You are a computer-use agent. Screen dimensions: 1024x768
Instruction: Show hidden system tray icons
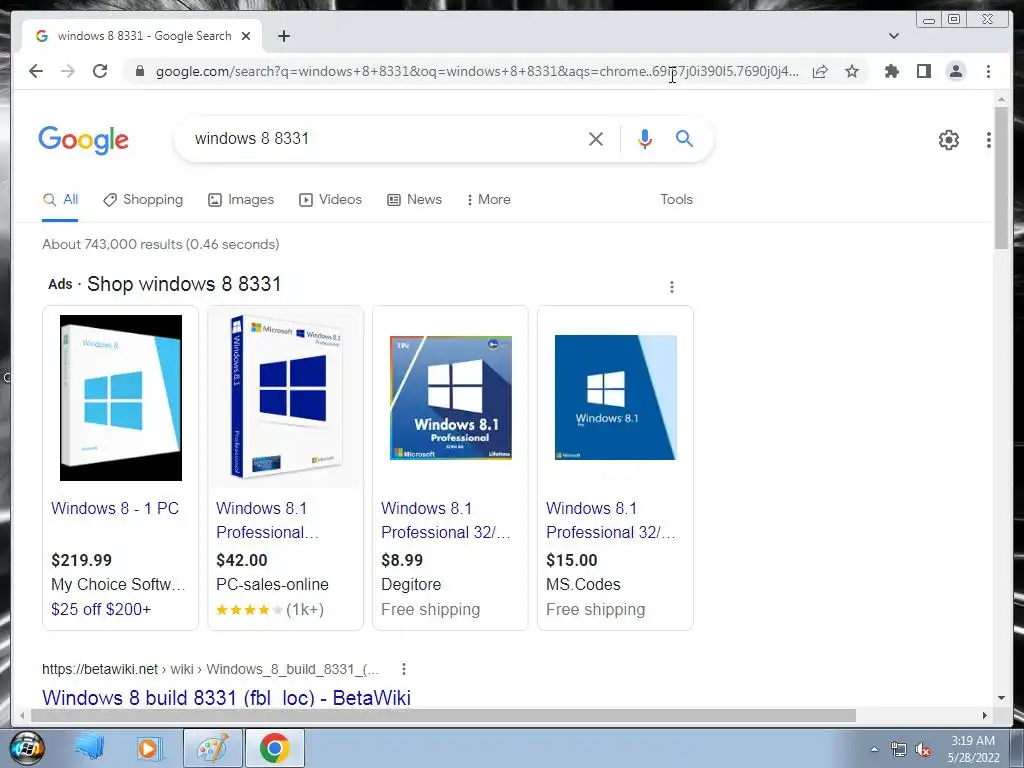point(874,749)
